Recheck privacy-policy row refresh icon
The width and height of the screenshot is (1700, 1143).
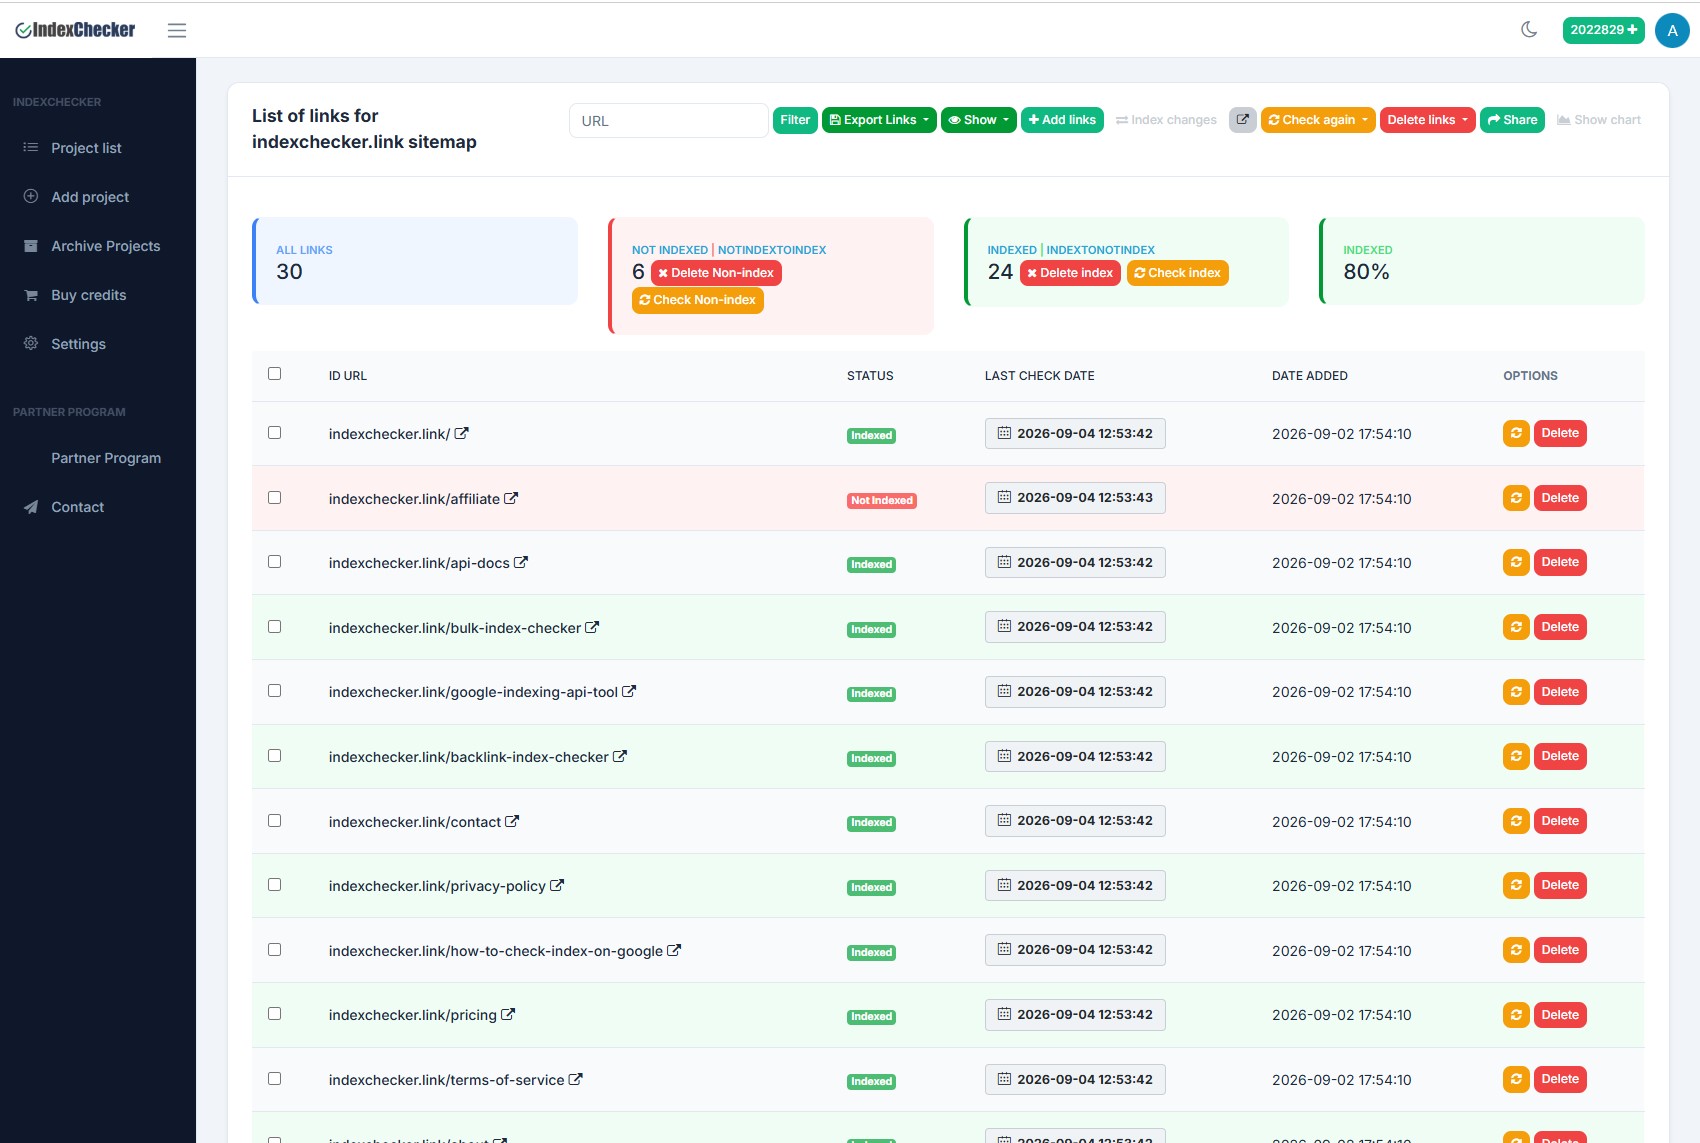tap(1516, 885)
